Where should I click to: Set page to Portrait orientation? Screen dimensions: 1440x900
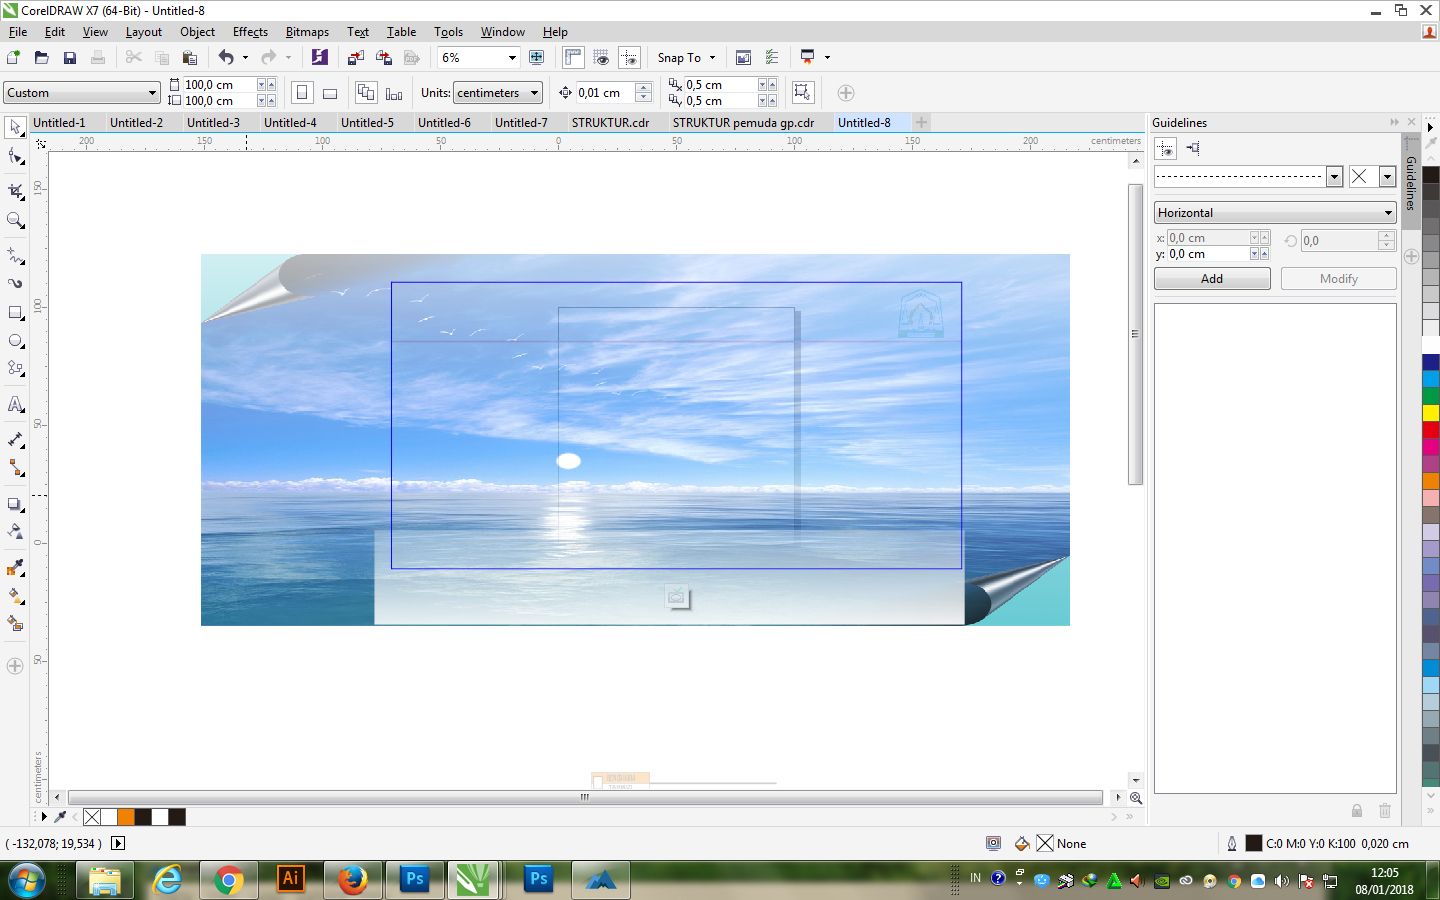pyautogui.click(x=302, y=93)
